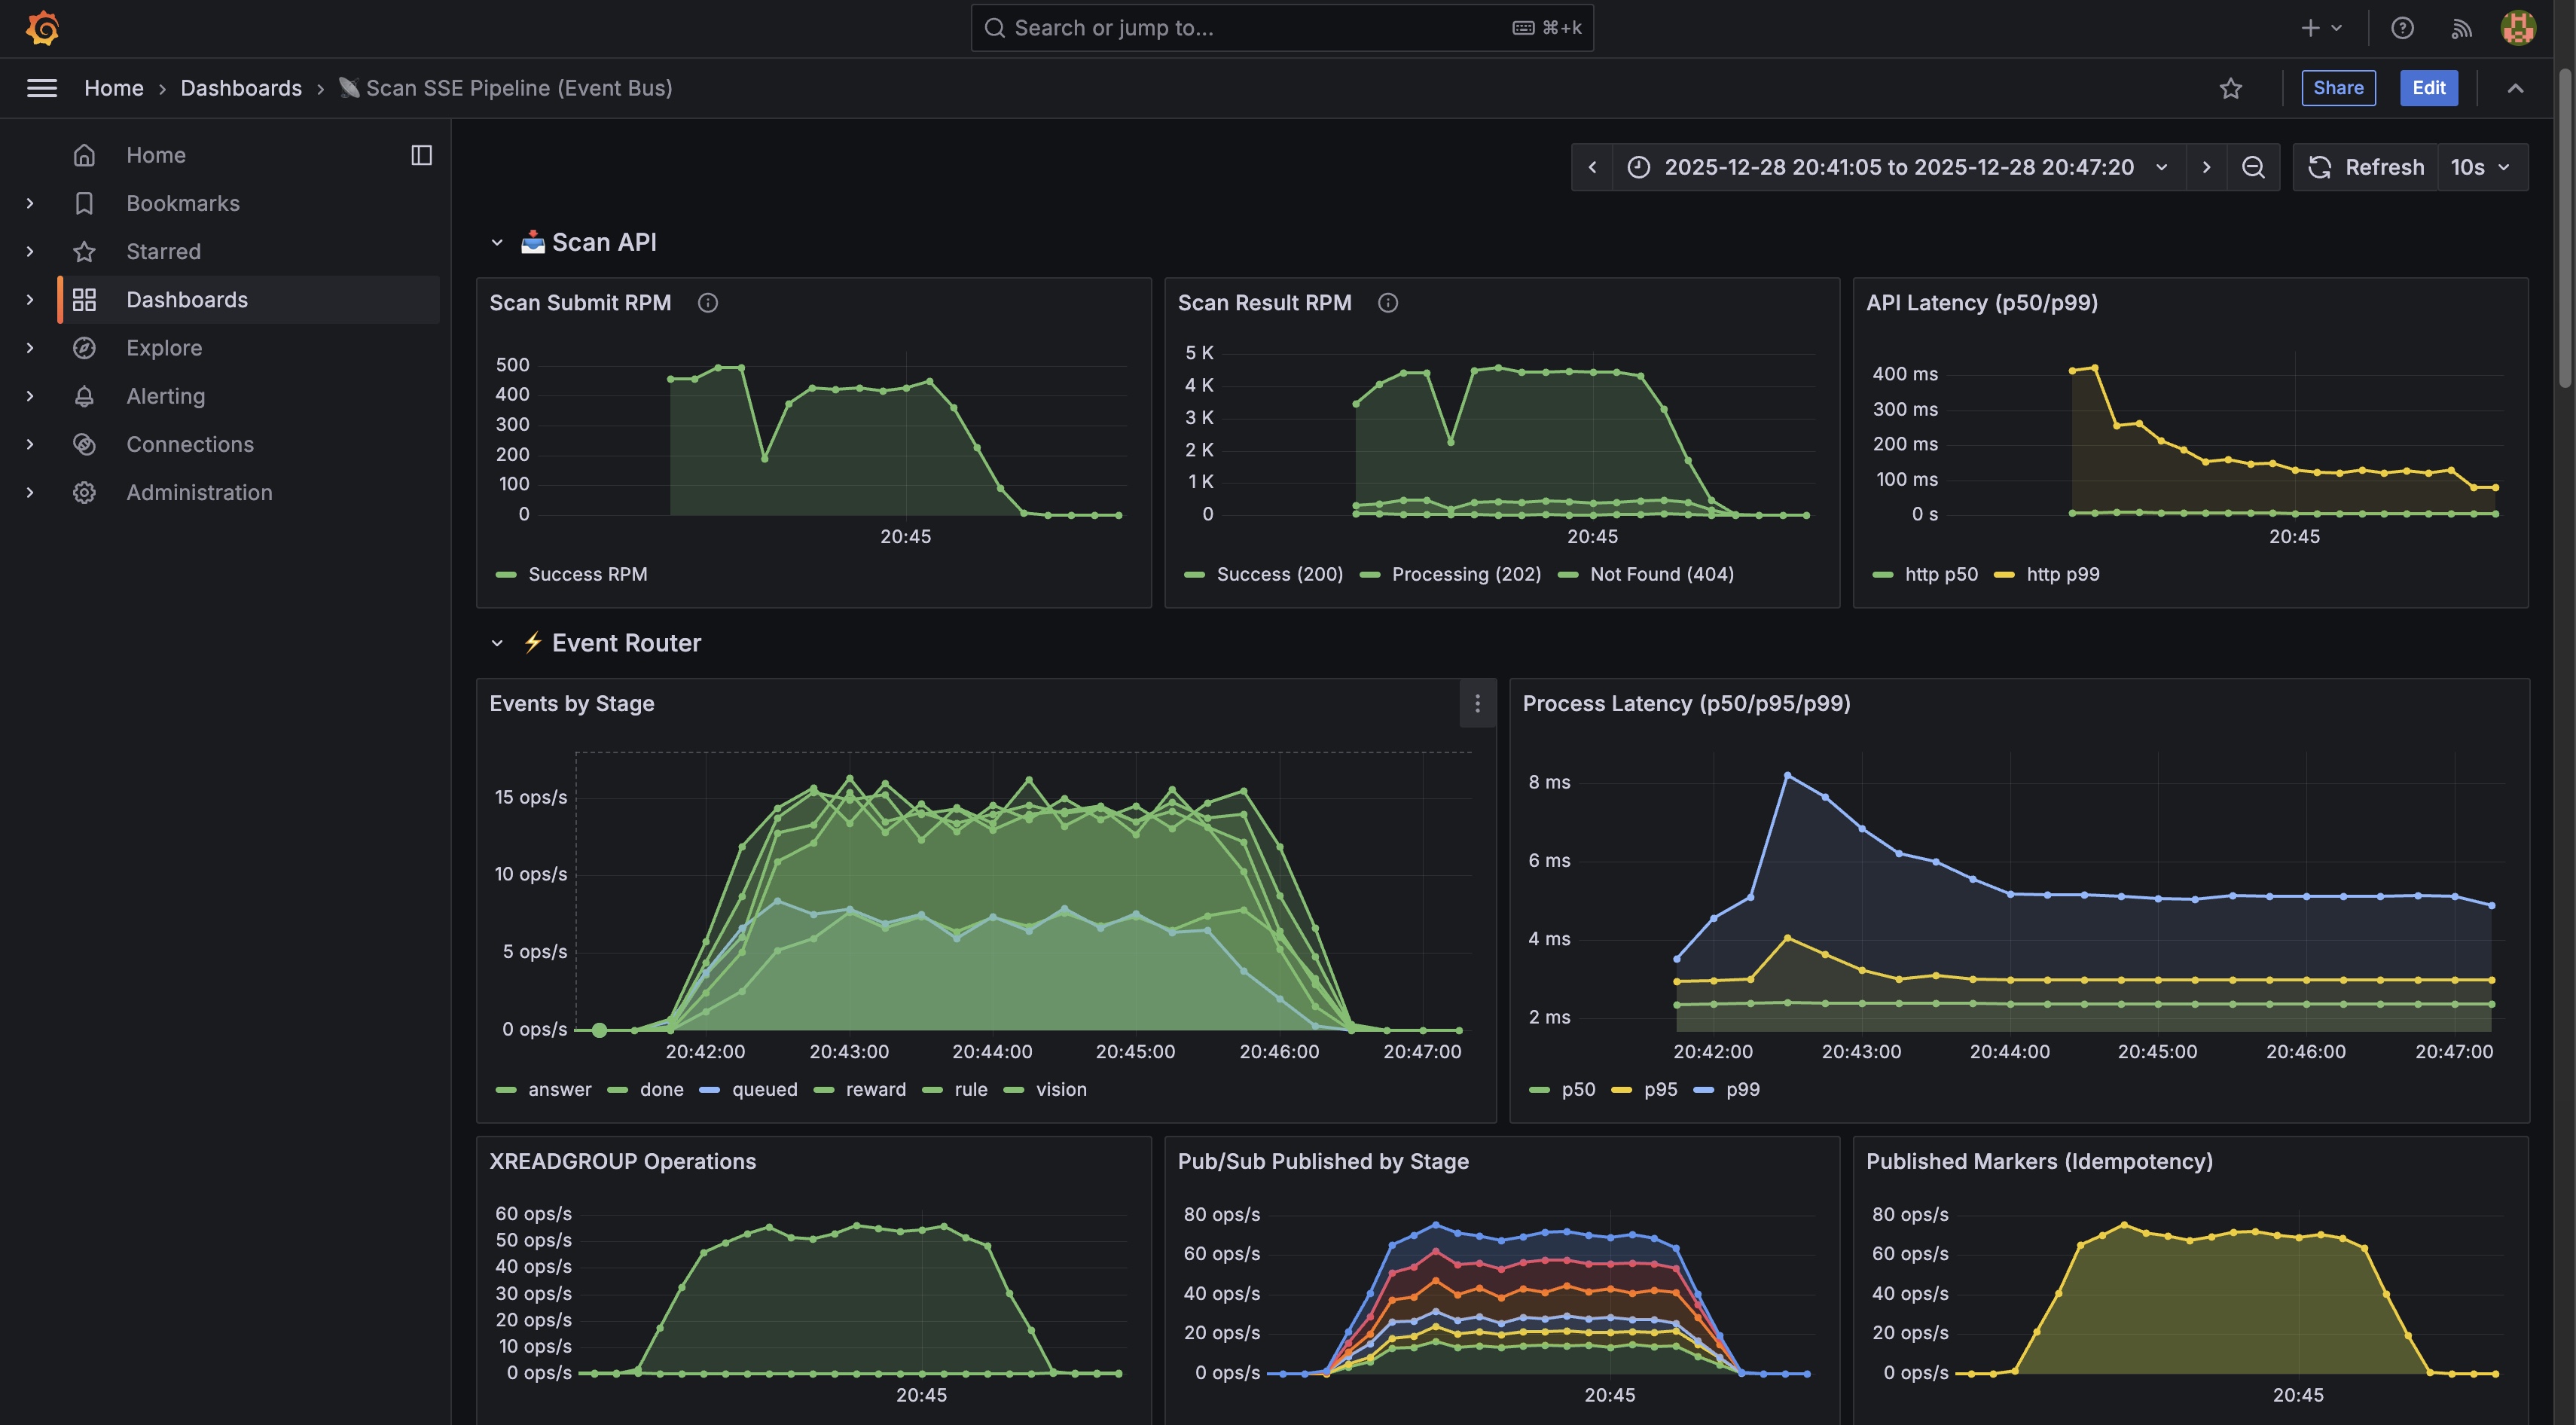Click the Edit dashboard button
The width and height of the screenshot is (2576, 1425).
pos(2428,88)
